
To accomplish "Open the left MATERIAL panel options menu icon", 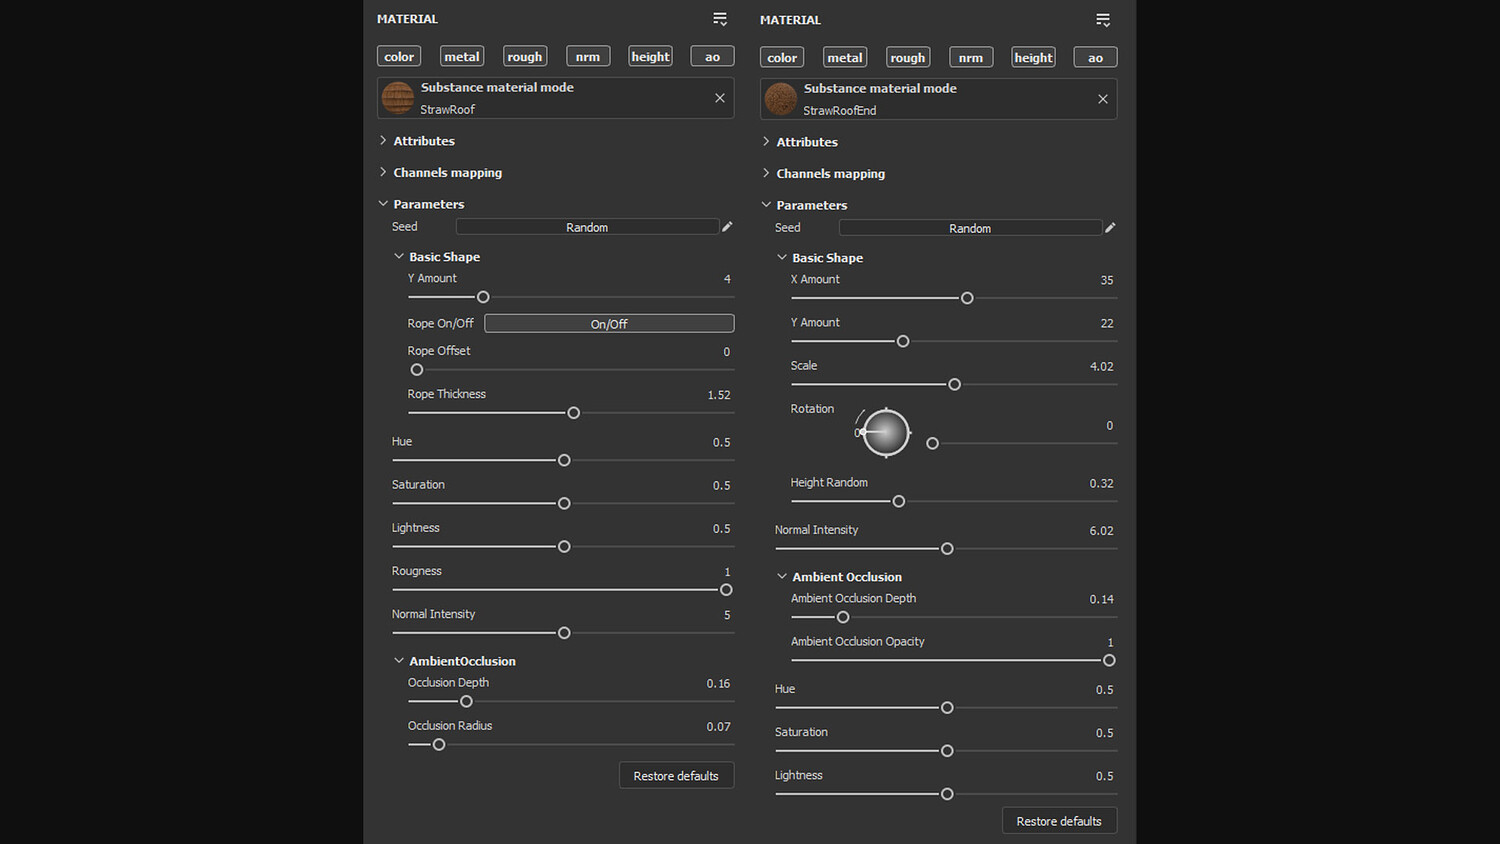I will [720, 19].
